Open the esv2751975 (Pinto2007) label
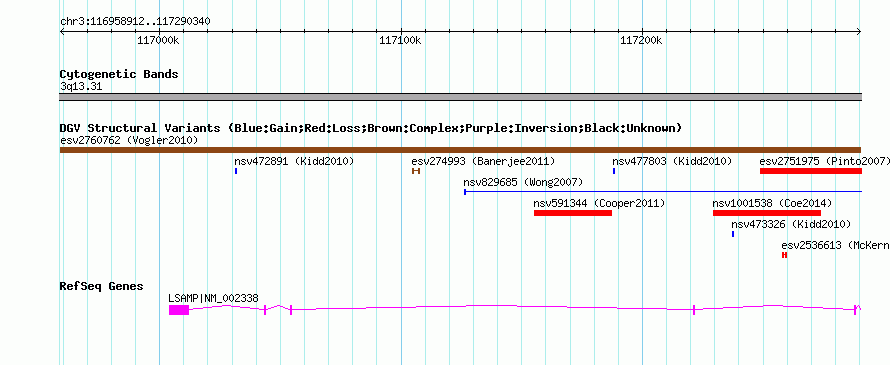890x365 pixels. pos(825,161)
